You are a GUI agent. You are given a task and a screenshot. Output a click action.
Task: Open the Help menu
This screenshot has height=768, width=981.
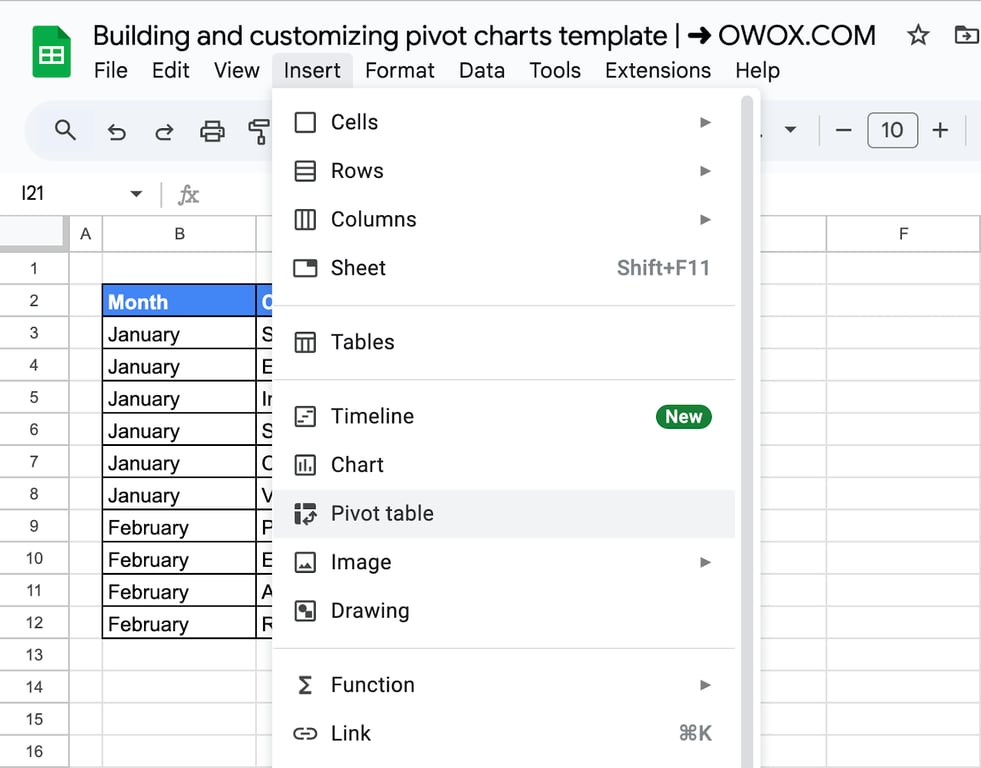click(x=758, y=71)
